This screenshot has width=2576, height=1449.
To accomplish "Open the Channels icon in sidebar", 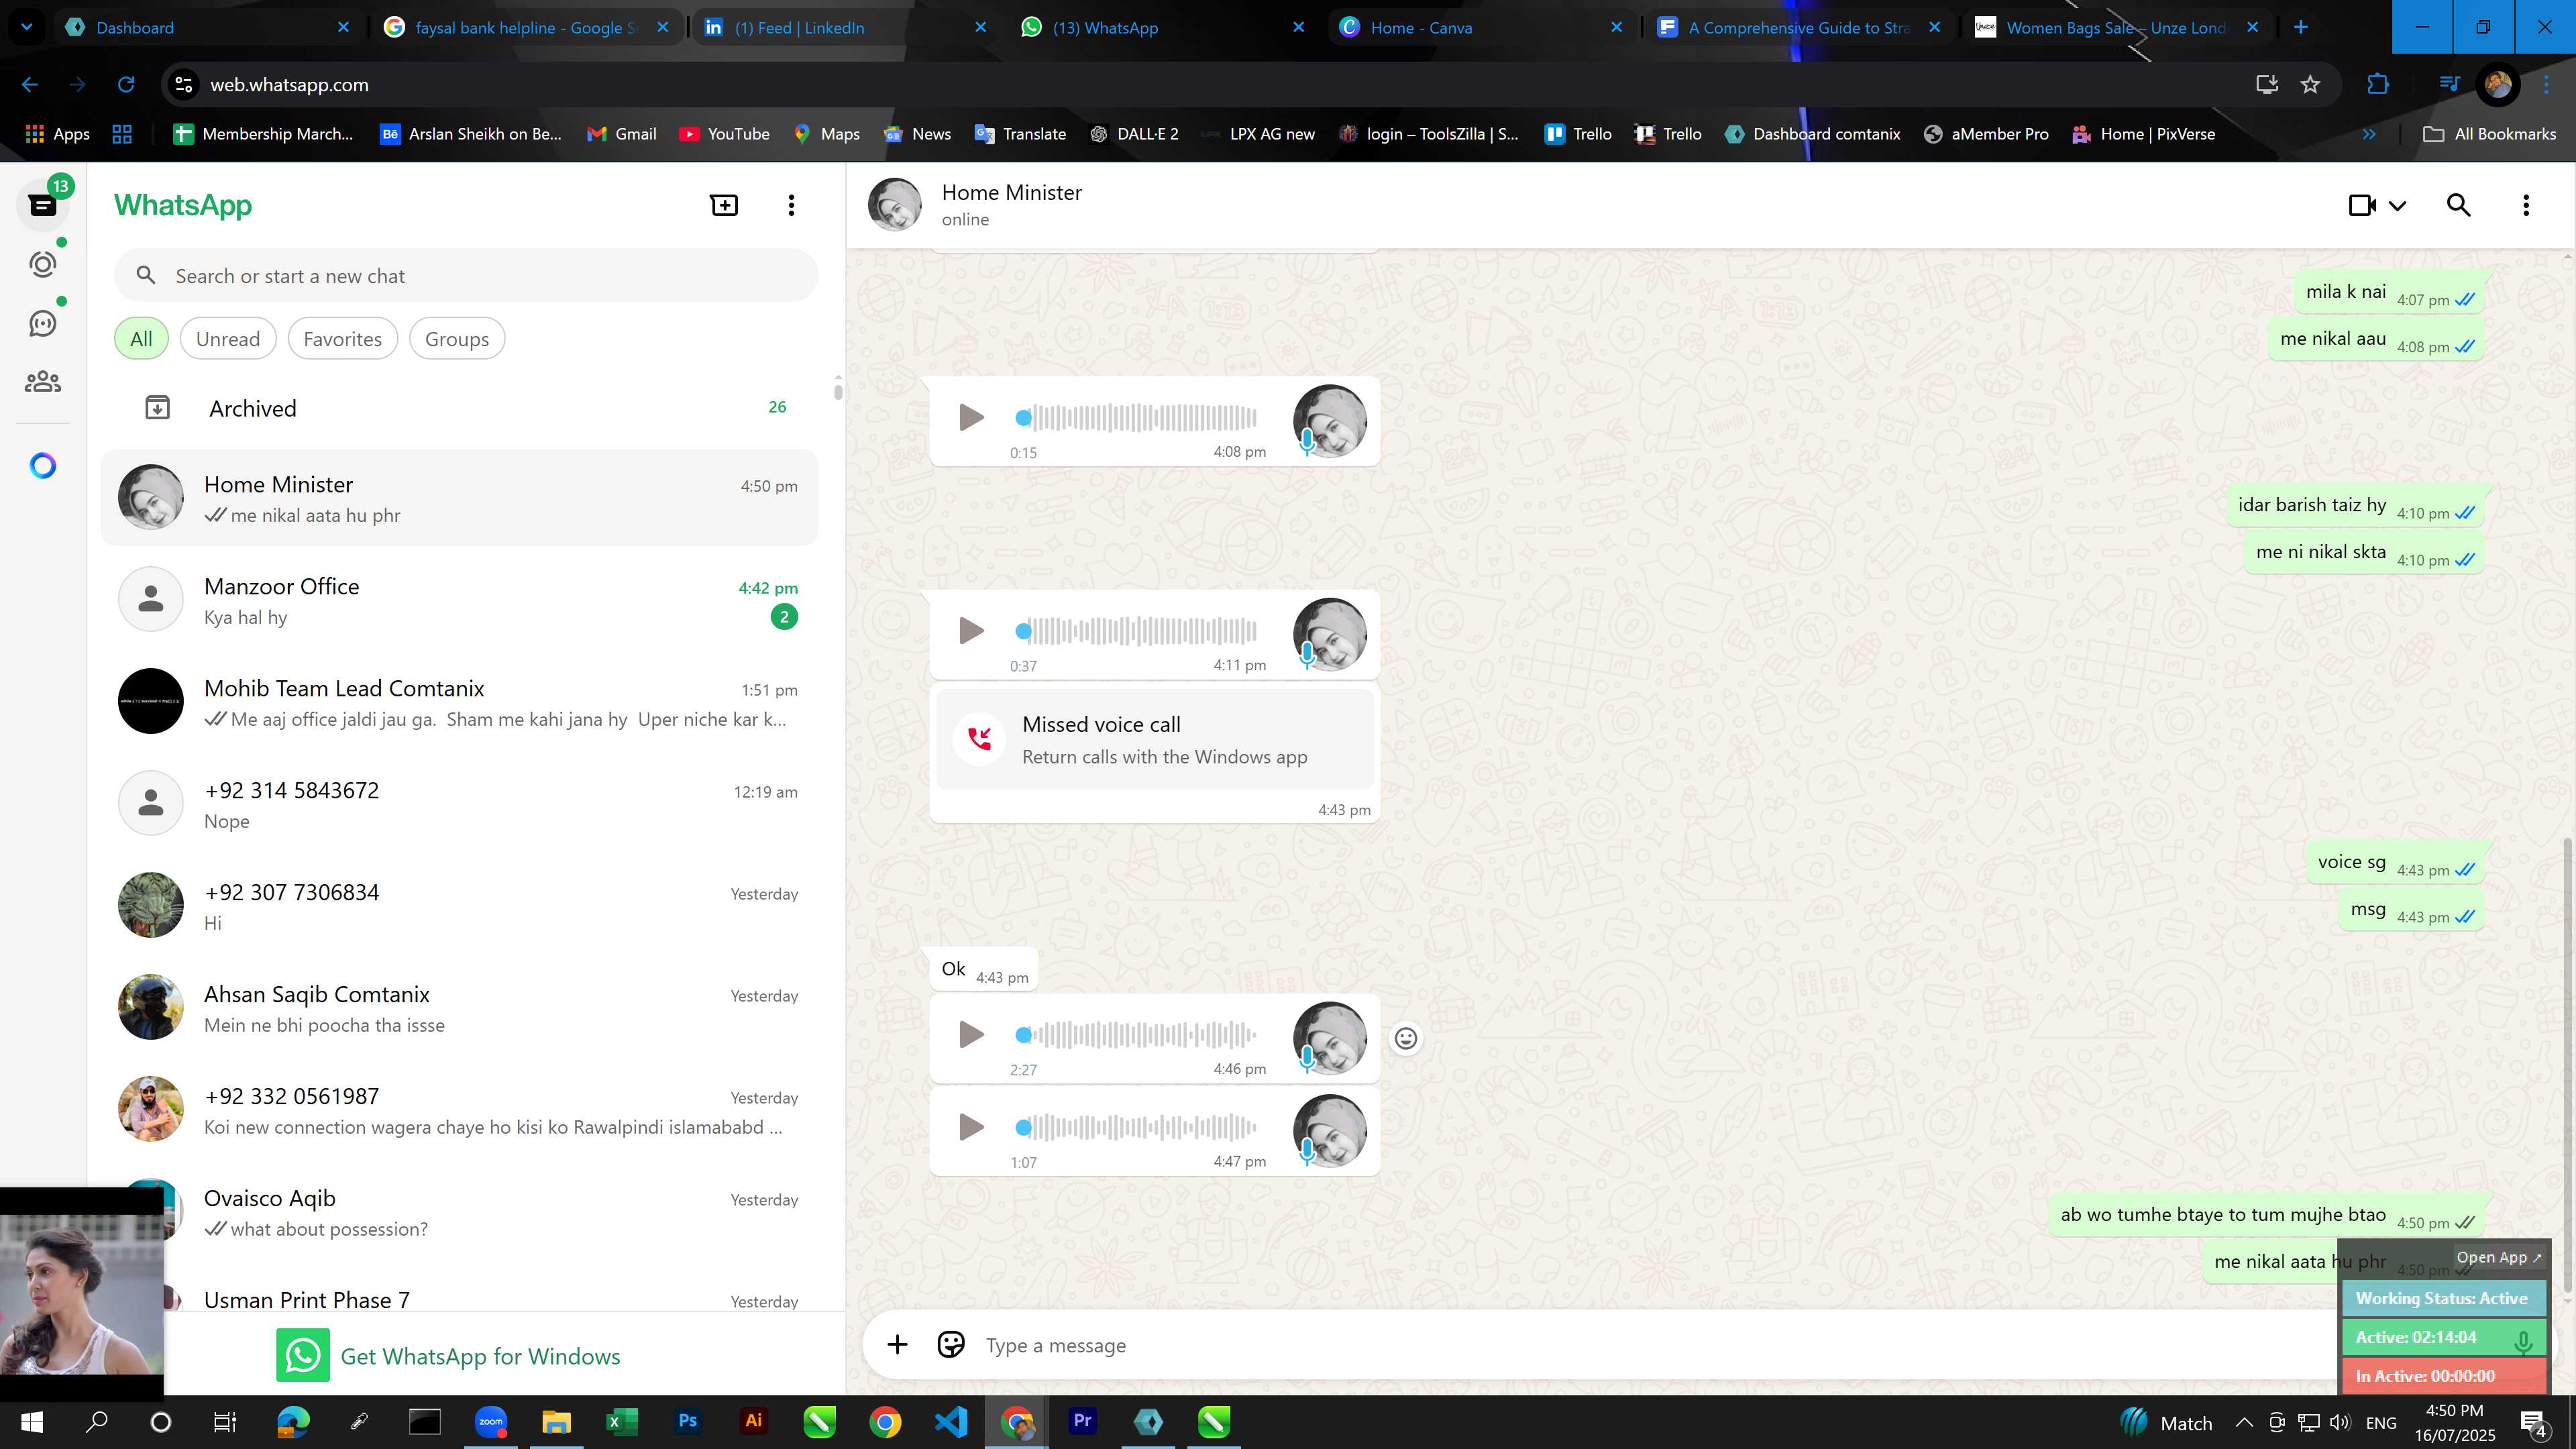I will pyautogui.click(x=42, y=323).
